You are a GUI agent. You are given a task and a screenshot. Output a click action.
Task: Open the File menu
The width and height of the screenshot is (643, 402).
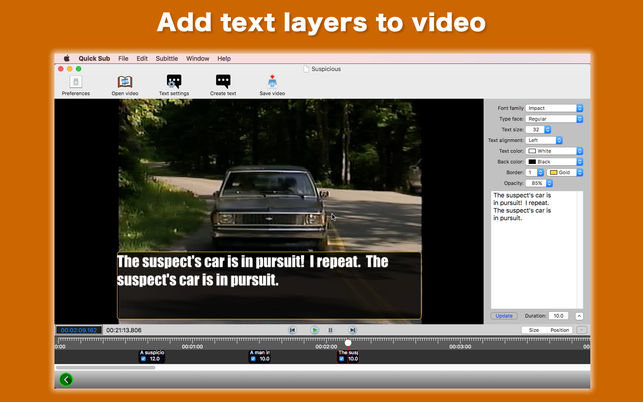(x=123, y=59)
